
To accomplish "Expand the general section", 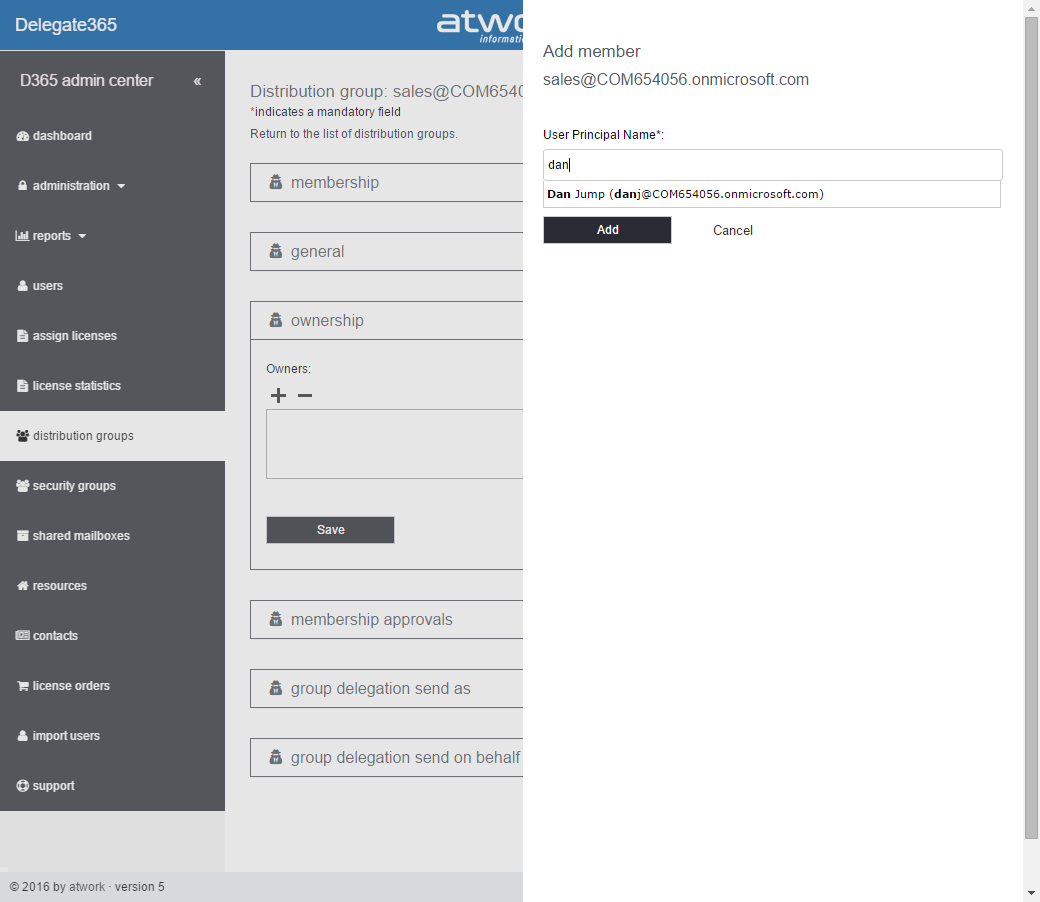I will (x=387, y=251).
